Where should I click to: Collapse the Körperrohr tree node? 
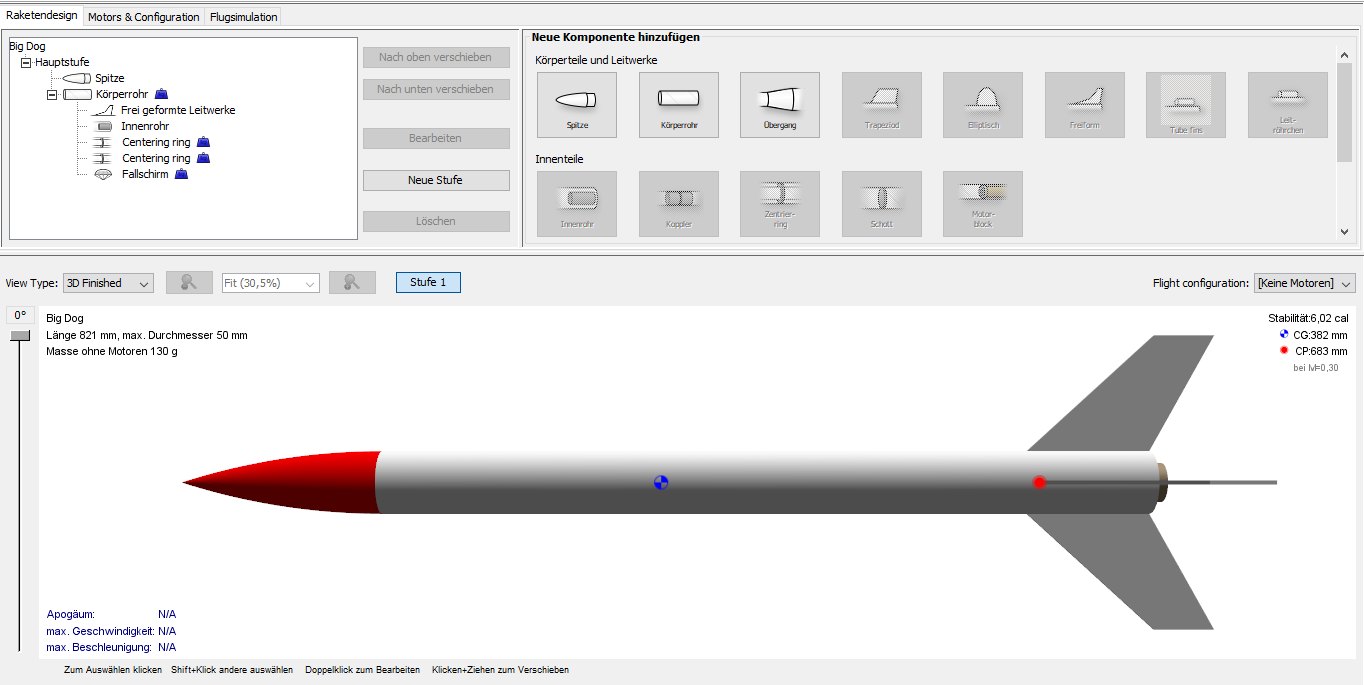click(52, 94)
